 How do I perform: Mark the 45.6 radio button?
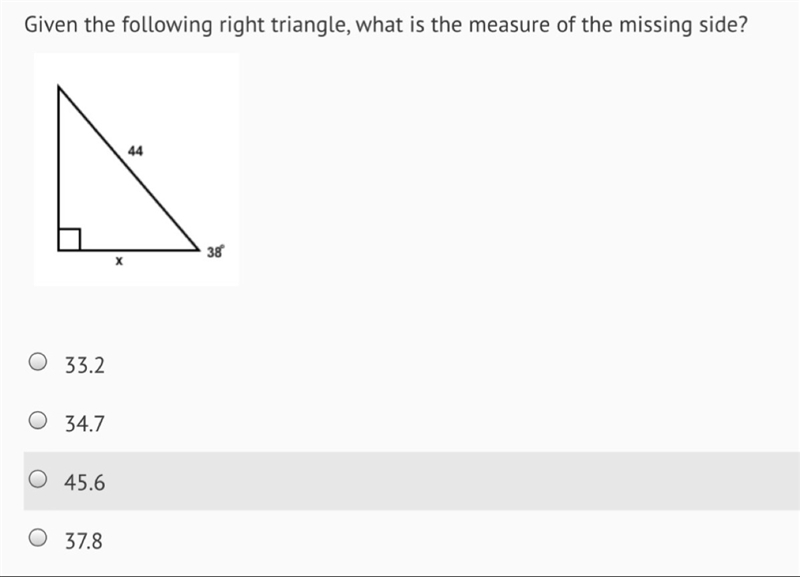point(38,479)
